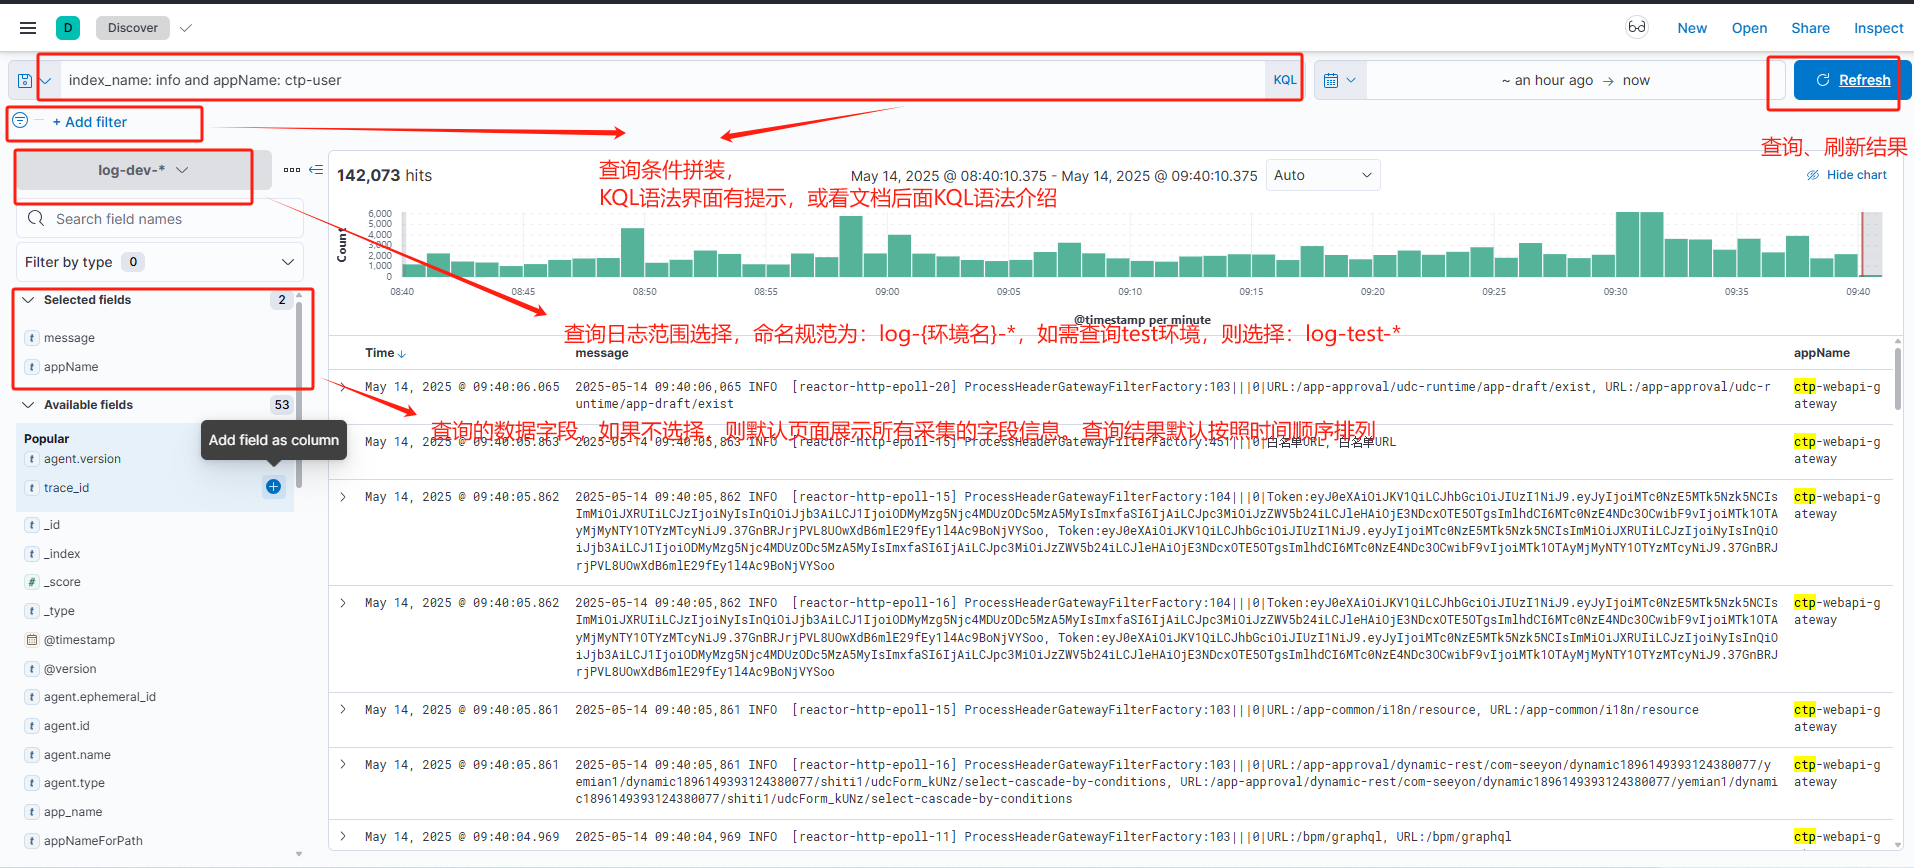This screenshot has width=1914, height=868.
Task: Click the saved query disk icon
Action: [25, 80]
